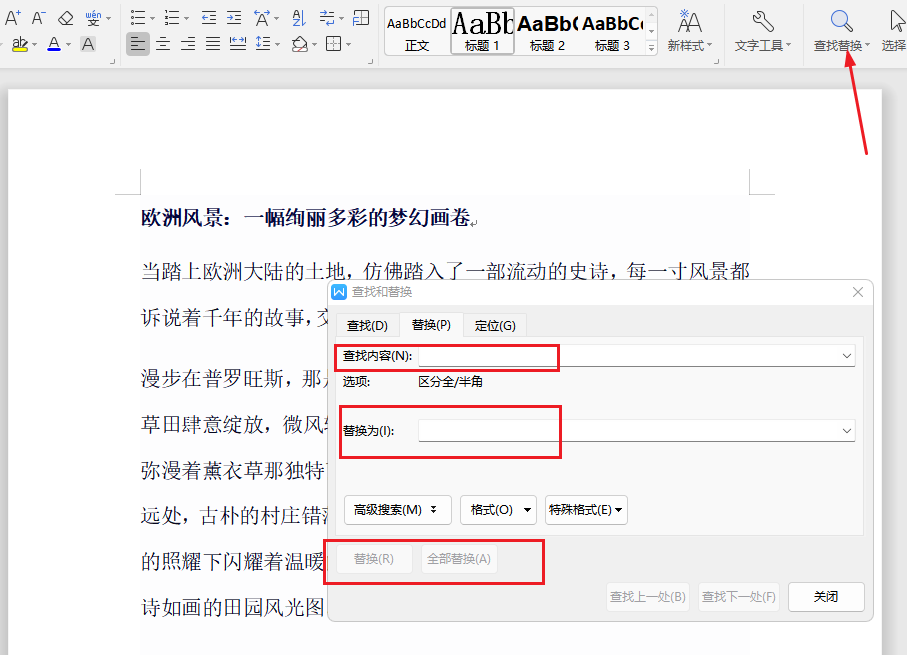Apply the Phonetic Guide (拼音指南) icon
This screenshot has width=907, height=655.
coord(92,17)
